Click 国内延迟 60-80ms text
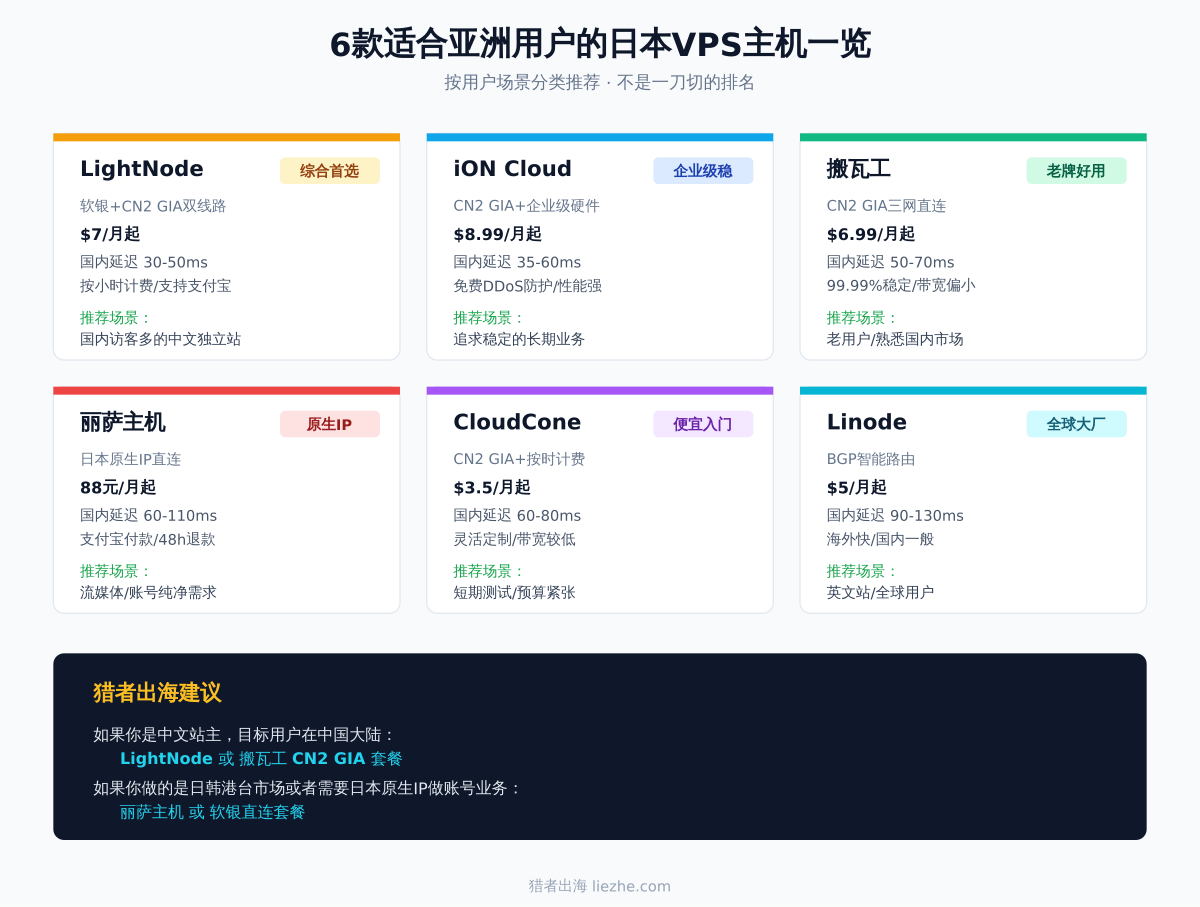 [517, 515]
